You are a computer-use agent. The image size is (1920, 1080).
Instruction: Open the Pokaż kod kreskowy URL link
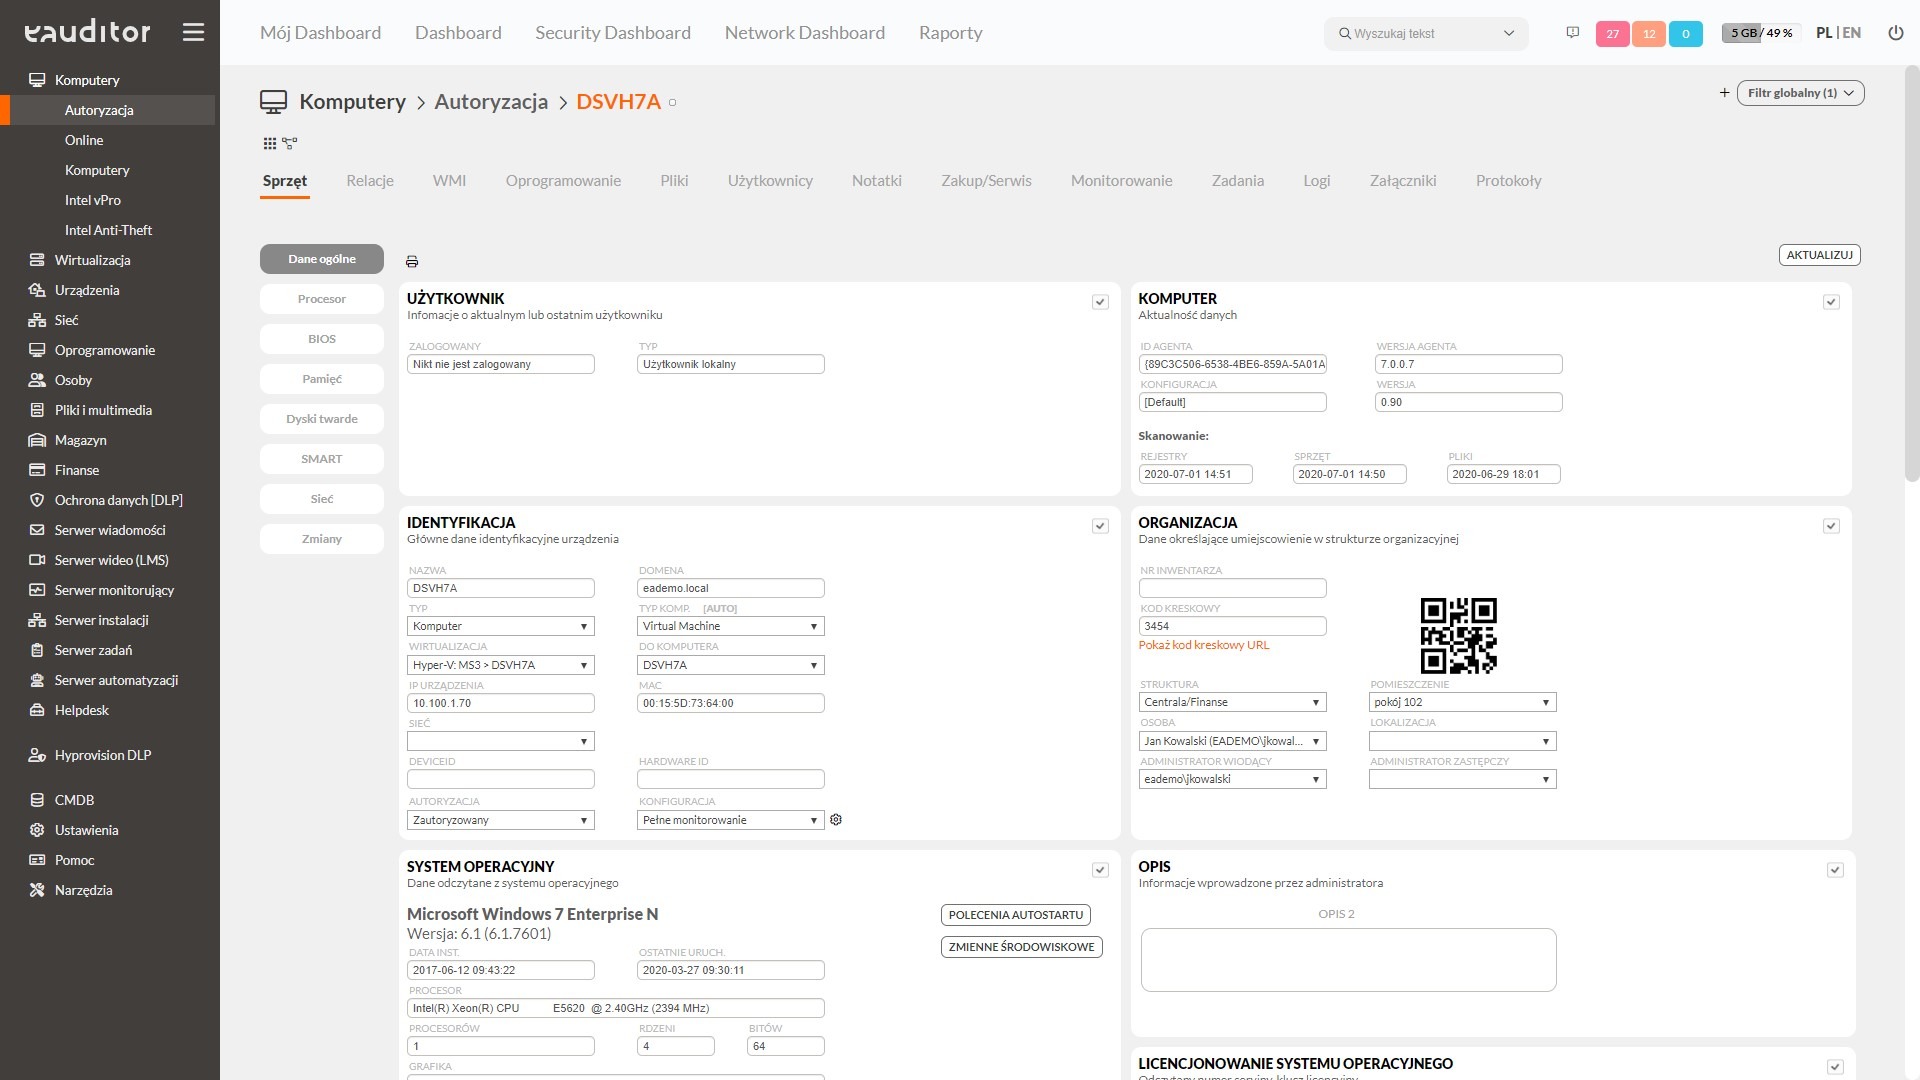coord(1204,645)
